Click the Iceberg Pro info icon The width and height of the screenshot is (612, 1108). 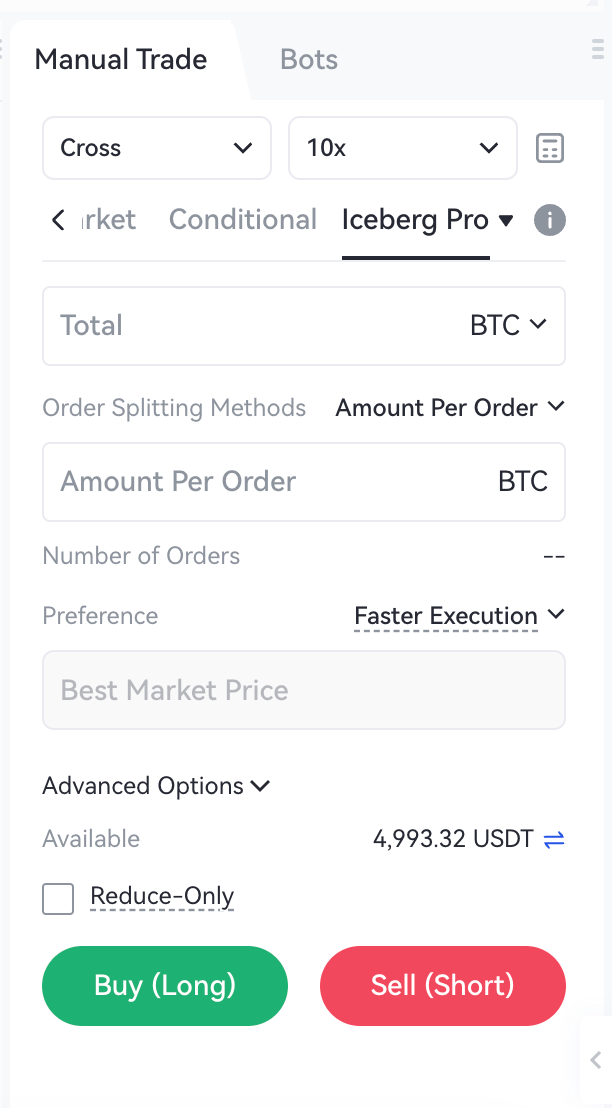pyautogui.click(x=550, y=220)
